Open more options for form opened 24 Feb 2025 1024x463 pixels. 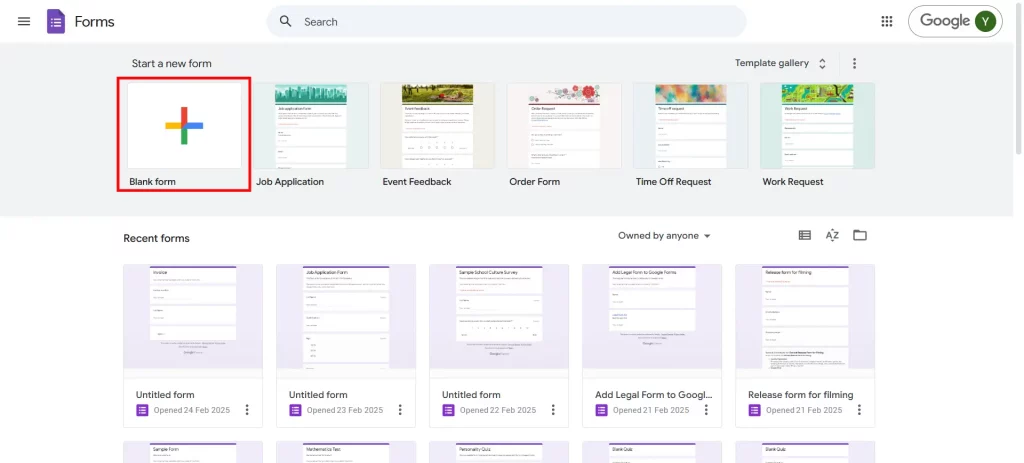pyautogui.click(x=247, y=410)
